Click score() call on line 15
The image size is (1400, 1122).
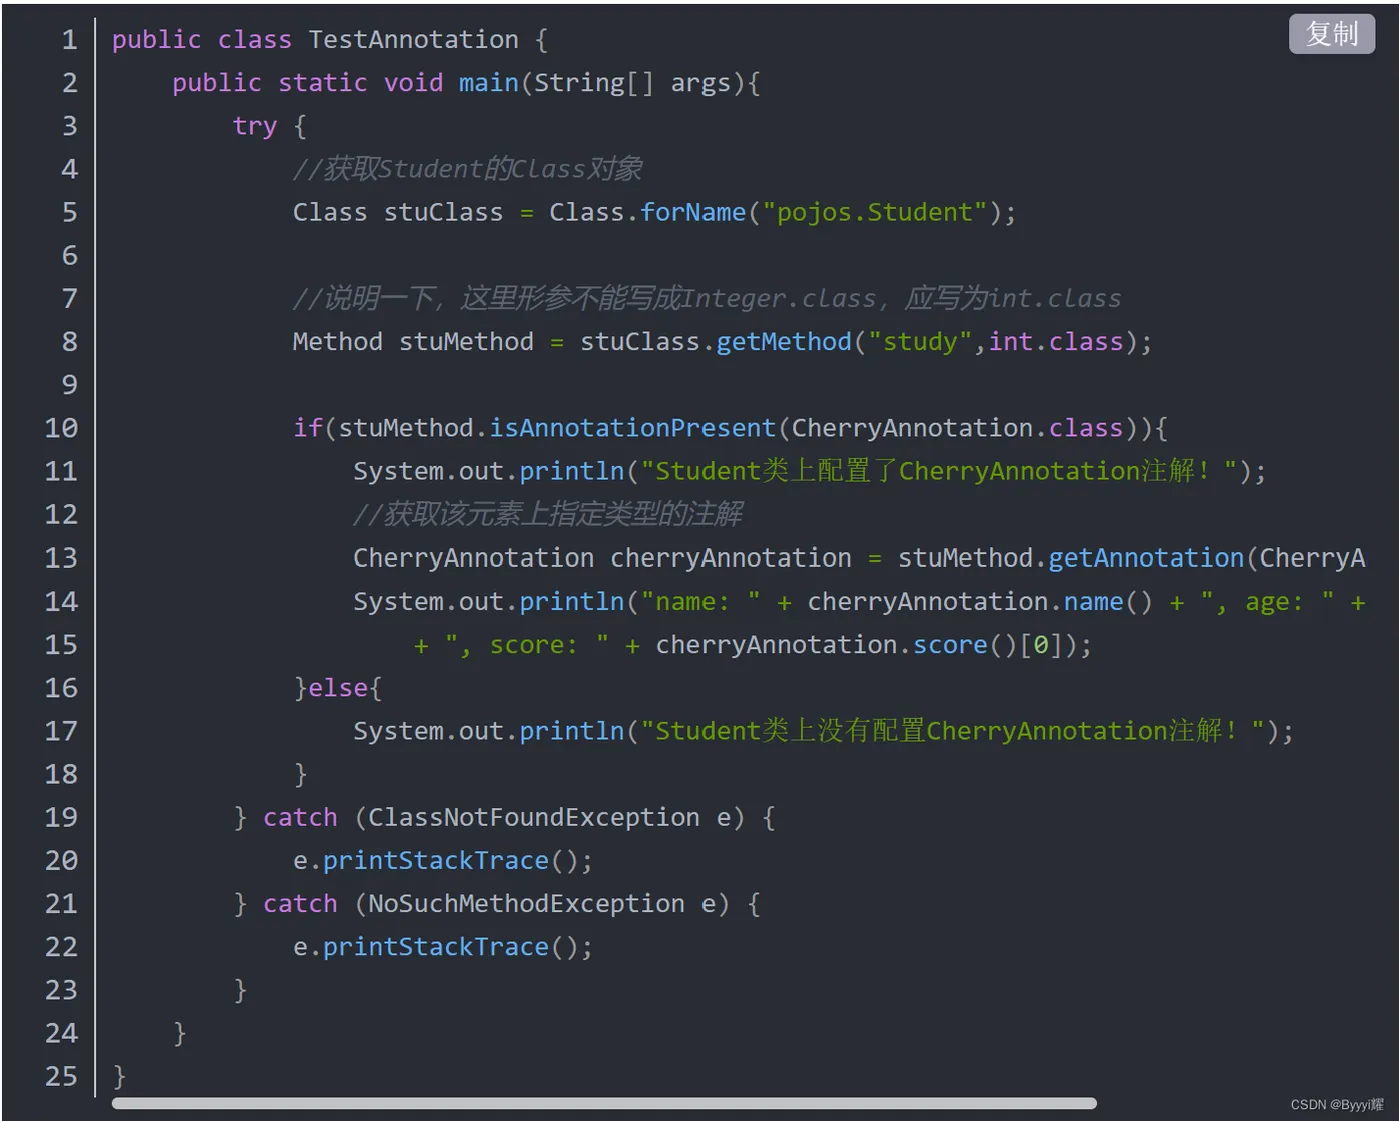[x=964, y=645]
